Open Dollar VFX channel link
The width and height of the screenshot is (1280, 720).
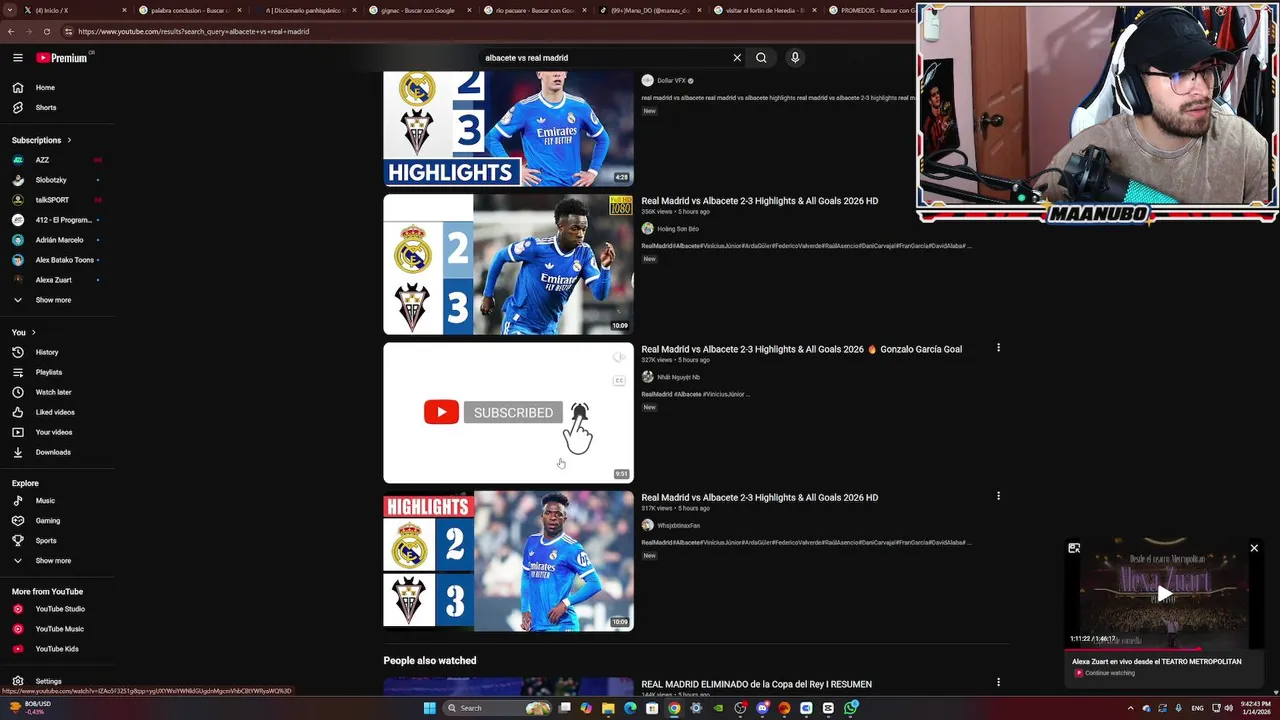pos(671,81)
